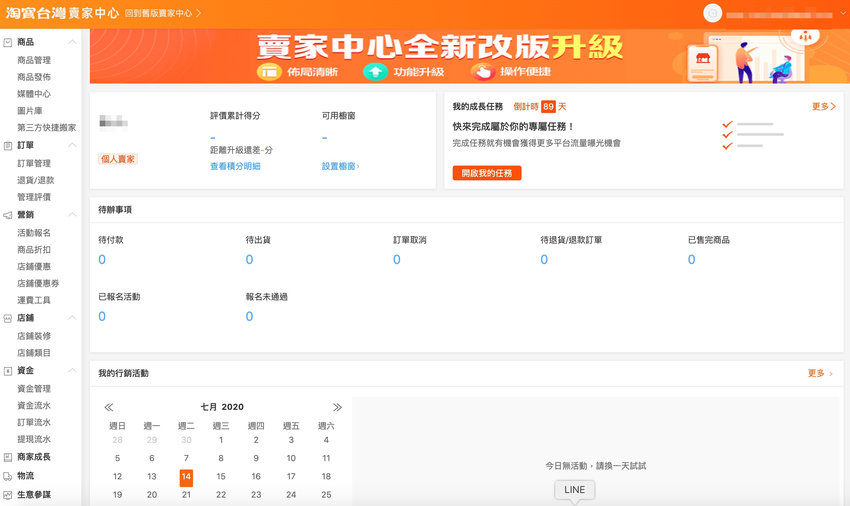Open 提現流水 in sidebar
The height and width of the screenshot is (506, 850).
tap(34, 439)
